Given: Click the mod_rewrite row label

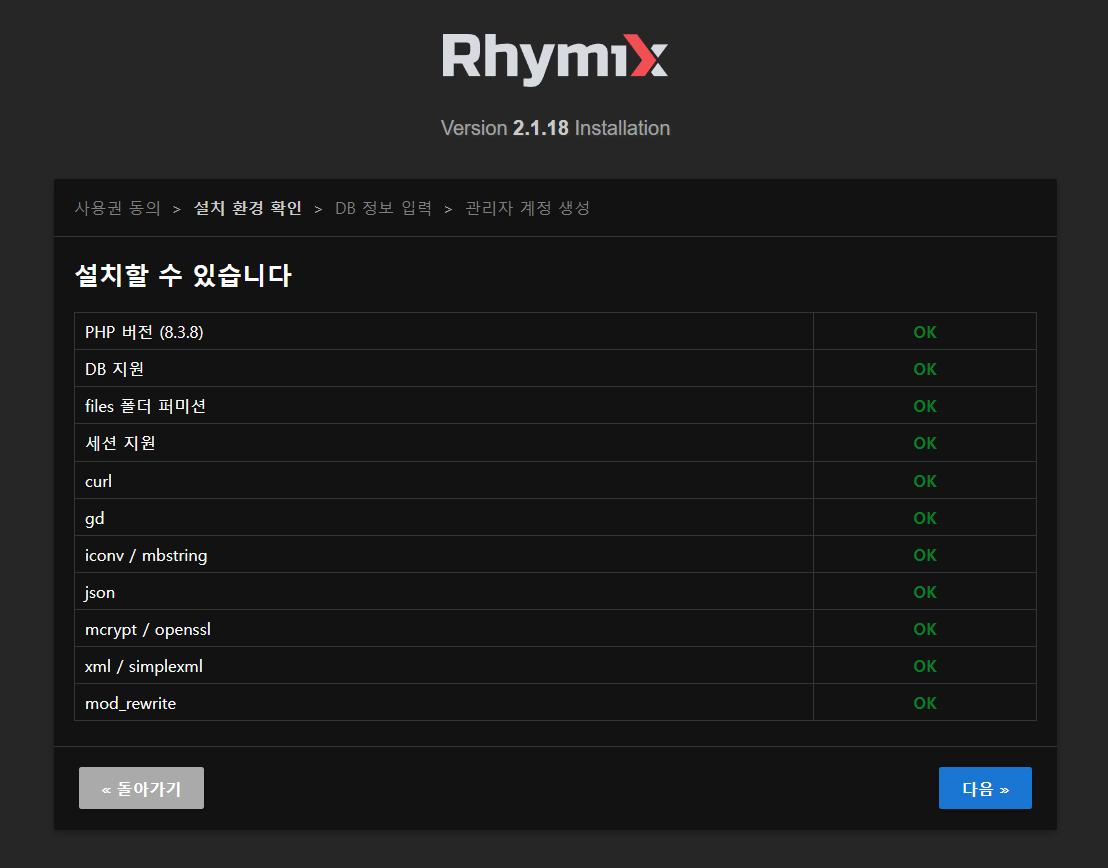Looking at the screenshot, I should coord(130,703).
